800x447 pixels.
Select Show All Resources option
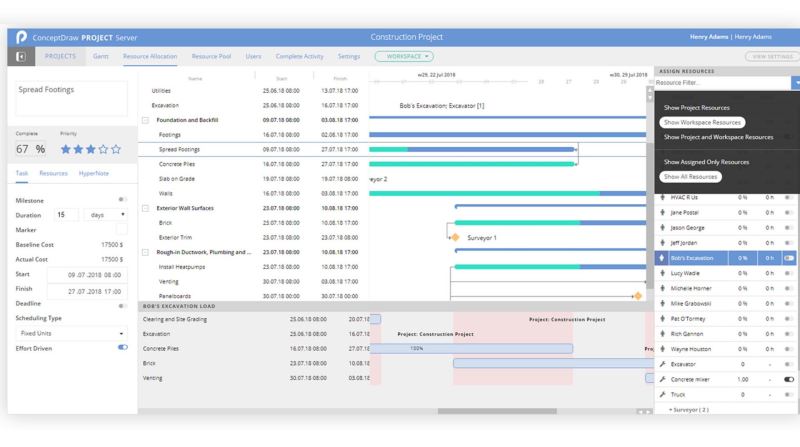tap(690, 177)
